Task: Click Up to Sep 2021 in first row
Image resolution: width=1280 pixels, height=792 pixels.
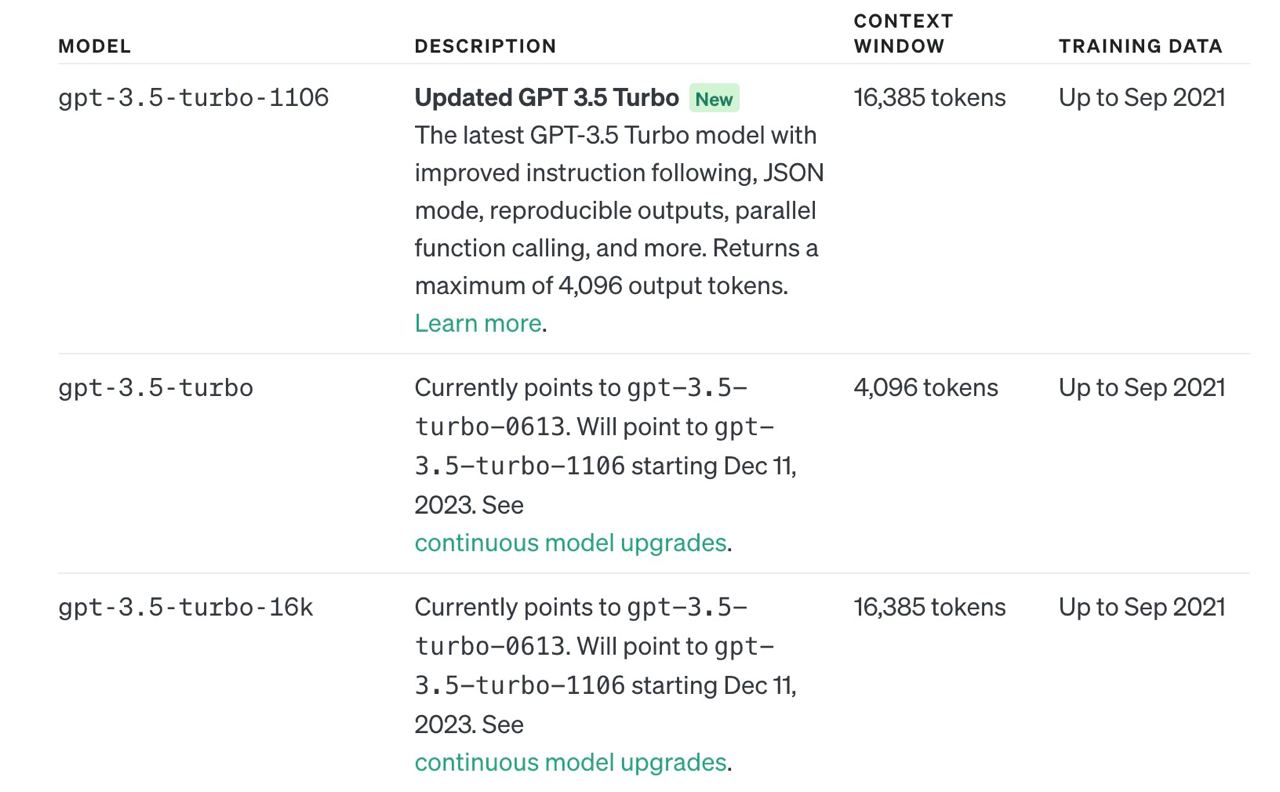Action: pos(1141,98)
